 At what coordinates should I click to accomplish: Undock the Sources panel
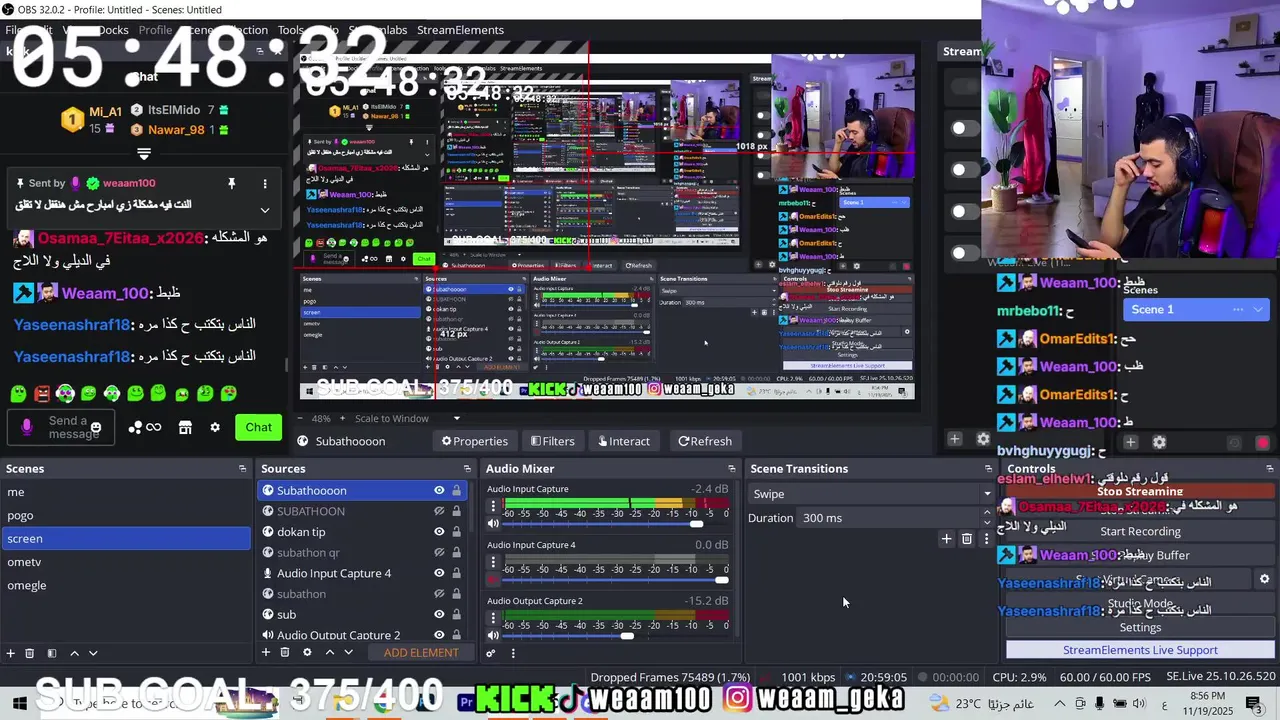[467, 468]
